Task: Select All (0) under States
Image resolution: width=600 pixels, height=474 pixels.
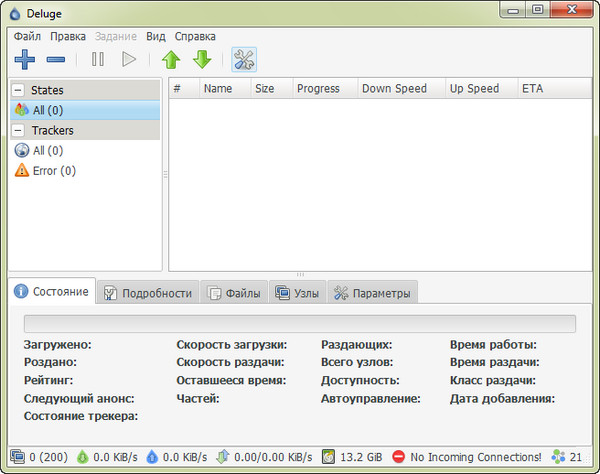Action: [x=48, y=110]
